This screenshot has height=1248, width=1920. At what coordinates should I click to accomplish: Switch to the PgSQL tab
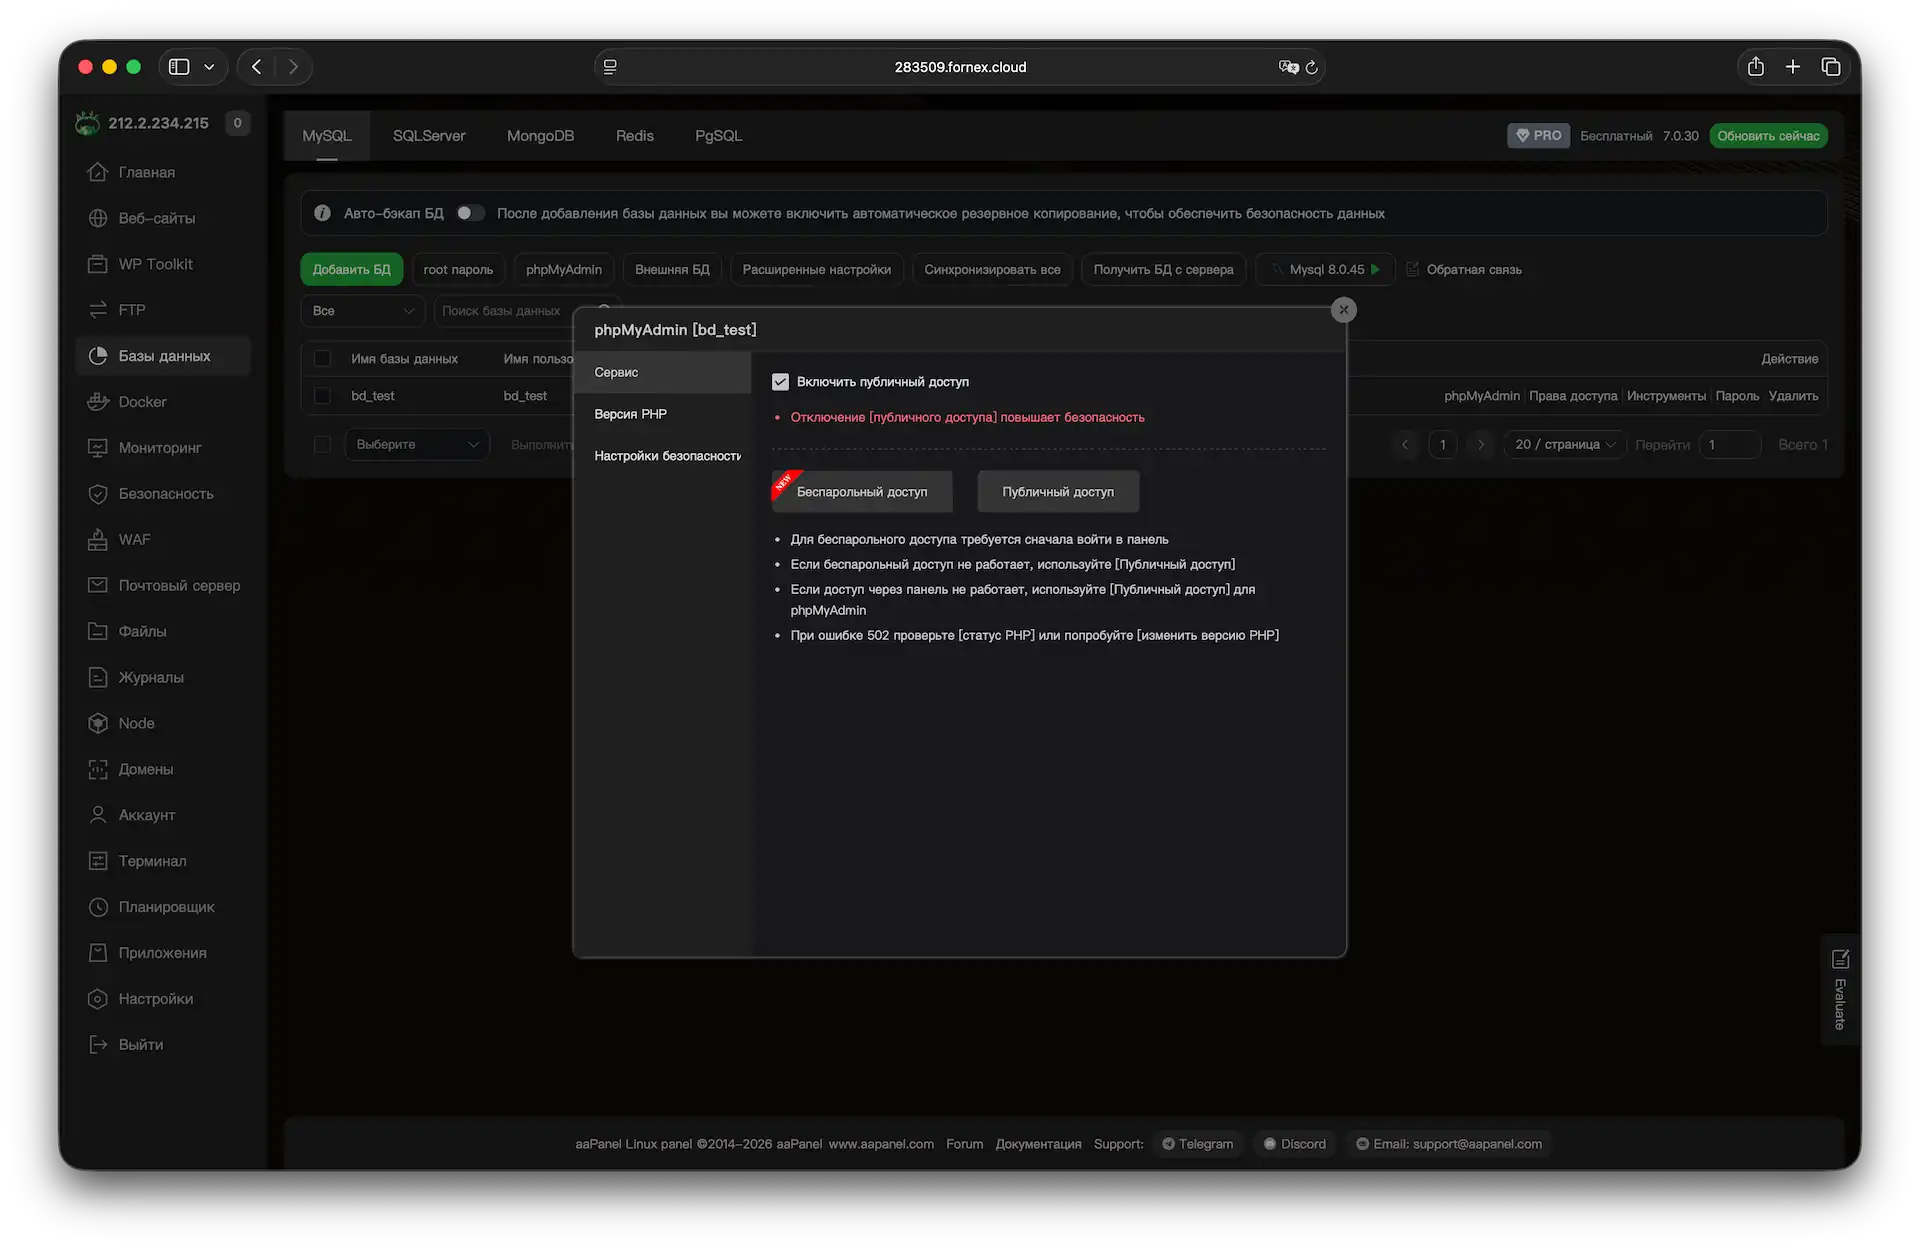coord(718,136)
